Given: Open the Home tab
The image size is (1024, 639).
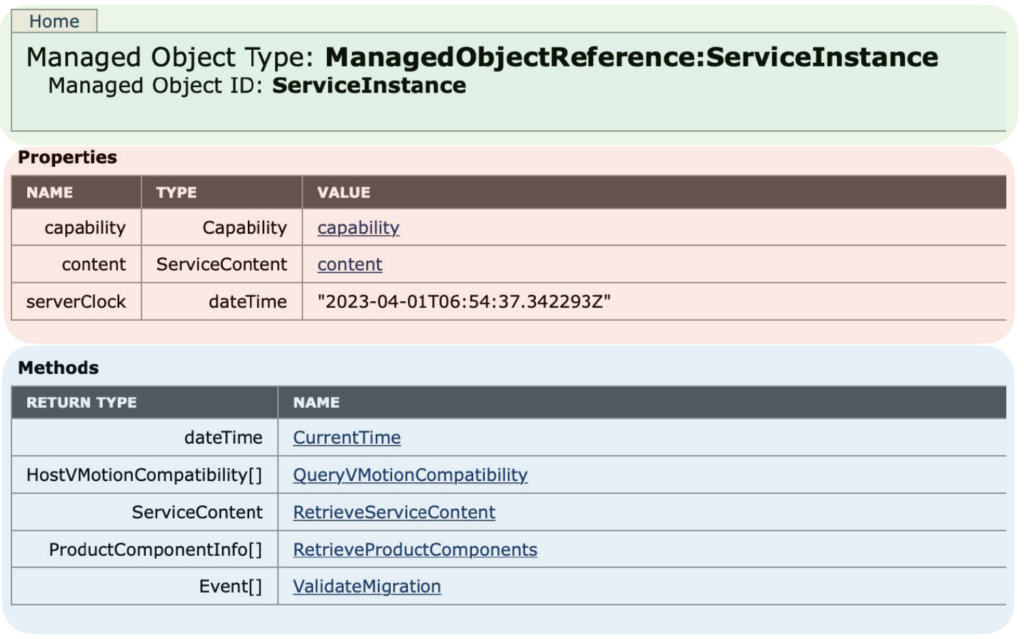Looking at the screenshot, I should click(54, 21).
